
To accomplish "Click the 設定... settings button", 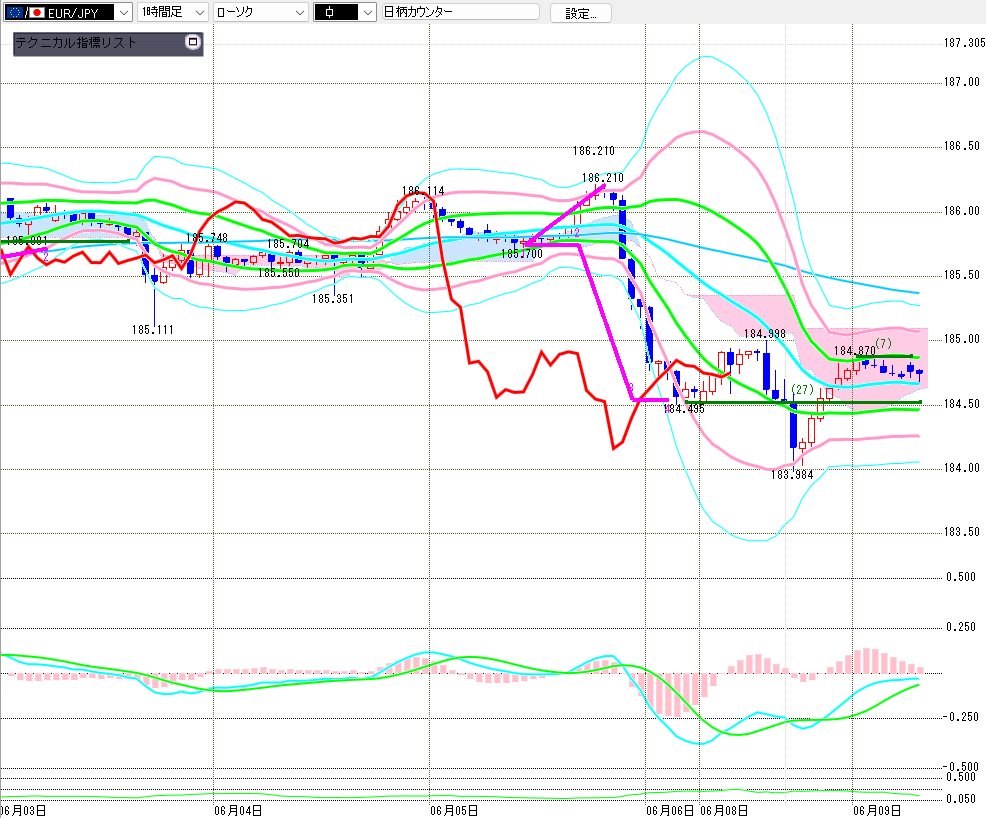I will click(580, 13).
